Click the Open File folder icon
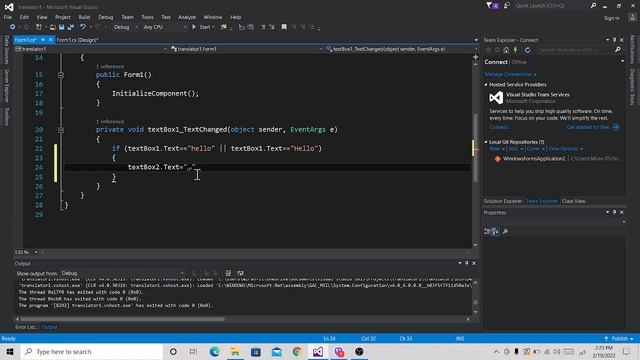The width and height of the screenshot is (640, 360). [52, 27]
